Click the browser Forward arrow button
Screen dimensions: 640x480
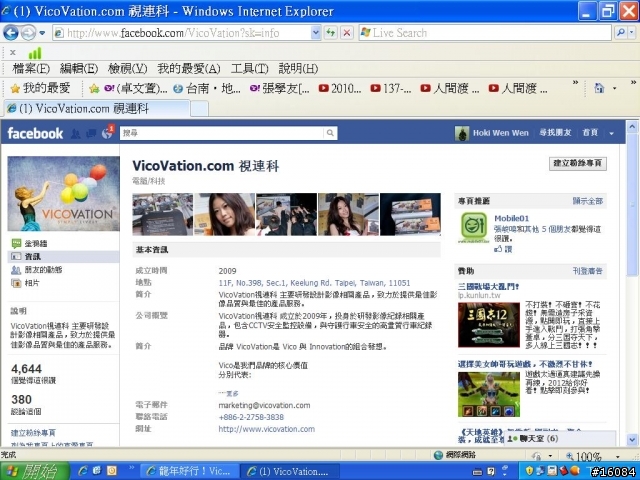point(28,33)
